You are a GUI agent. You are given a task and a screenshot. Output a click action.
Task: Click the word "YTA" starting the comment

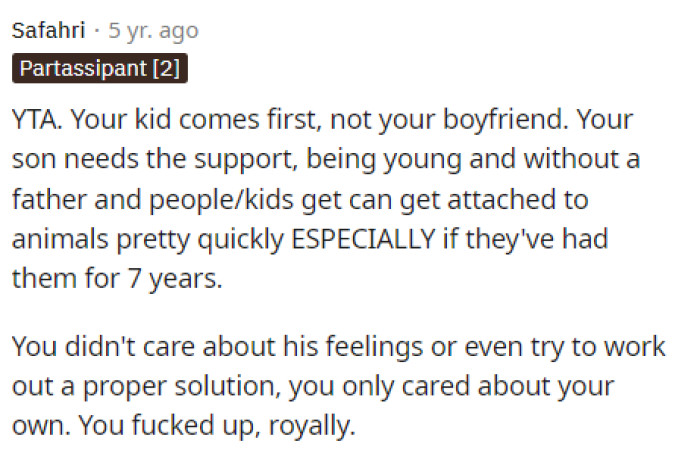[x=34, y=122]
